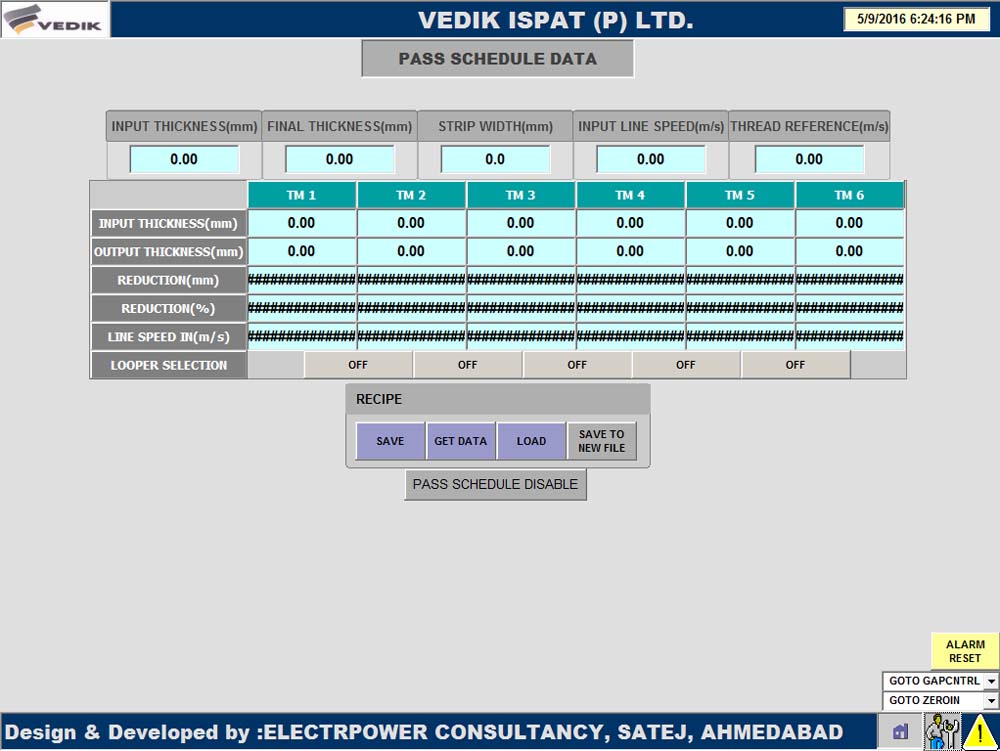Screen dimensions: 1000x751
Task: Click the TM 3 column header
Action: pyautogui.click(x=520, y=195)
